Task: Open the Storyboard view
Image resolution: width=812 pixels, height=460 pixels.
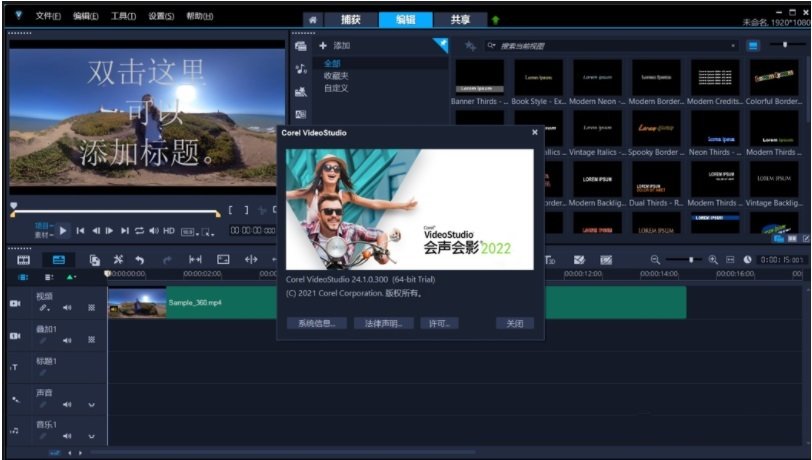Action: coord(24,260)
